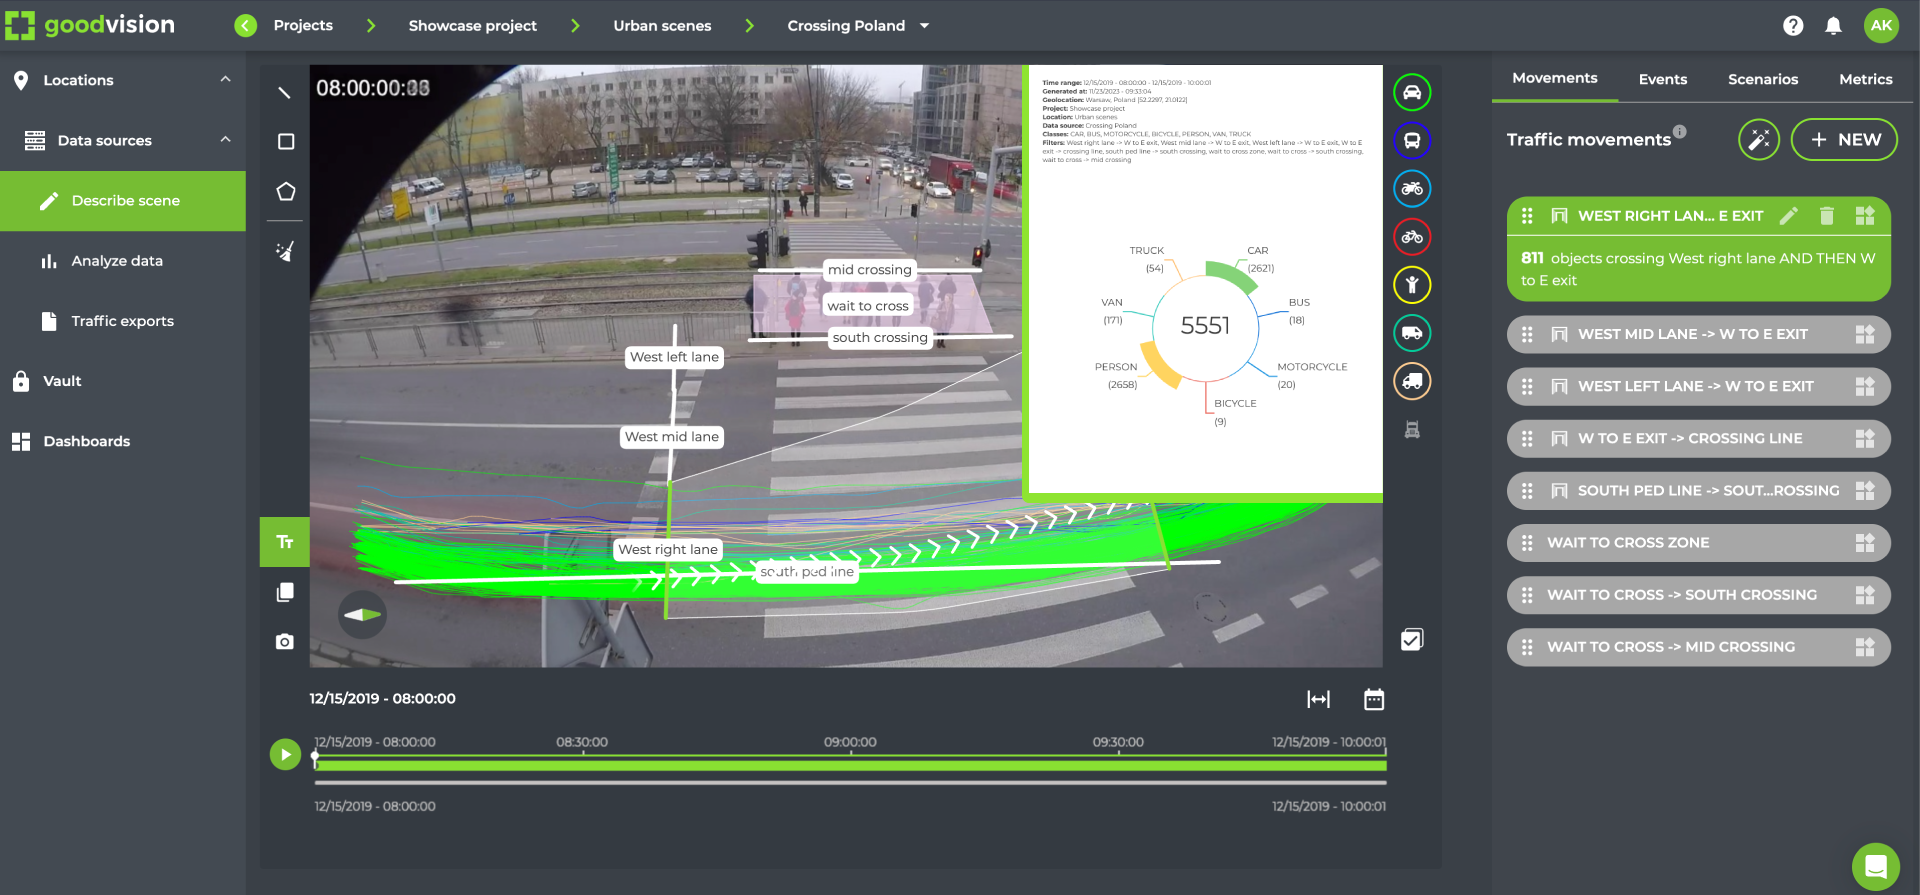Open the calendar date picker
The height and width of the screenshot is (895, 1920).
(x=1374, y=699)
